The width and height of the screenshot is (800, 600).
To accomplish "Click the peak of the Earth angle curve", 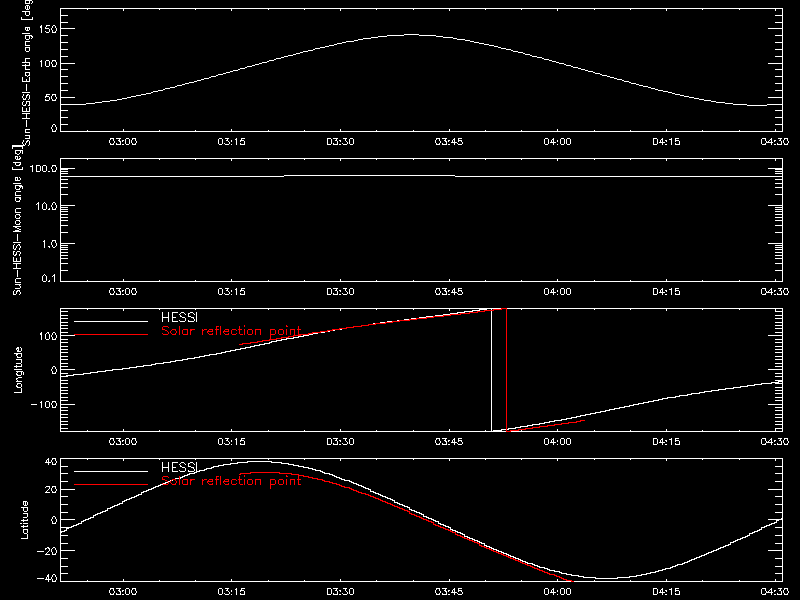I will (411, 35).
